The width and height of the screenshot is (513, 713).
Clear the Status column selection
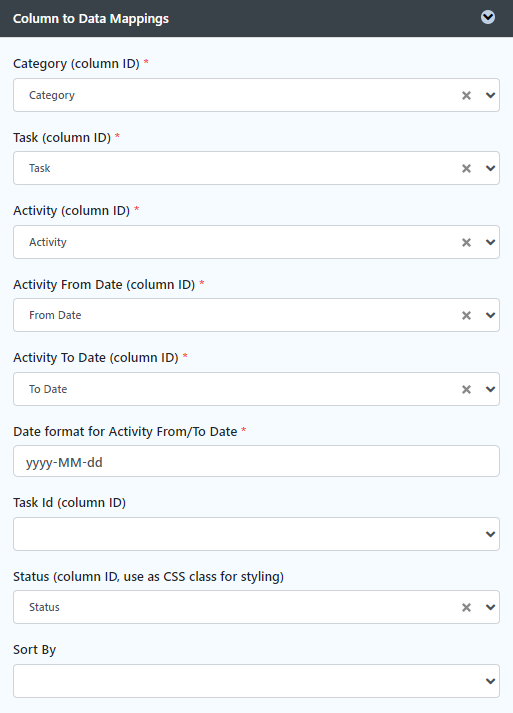click(x=466, y=608)
